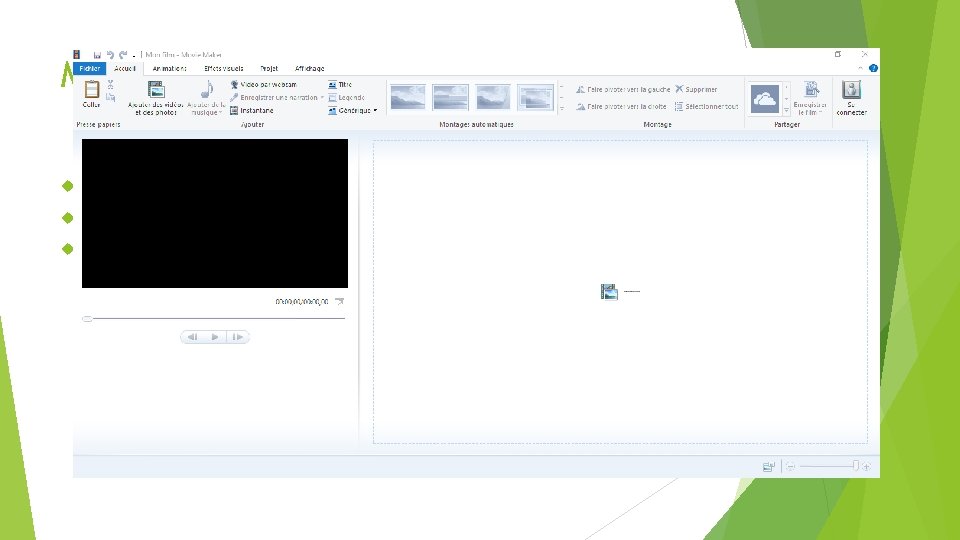Take an Instantané snapshot
The height and width of the screenshot is (540, 960).
click(252, 110)
